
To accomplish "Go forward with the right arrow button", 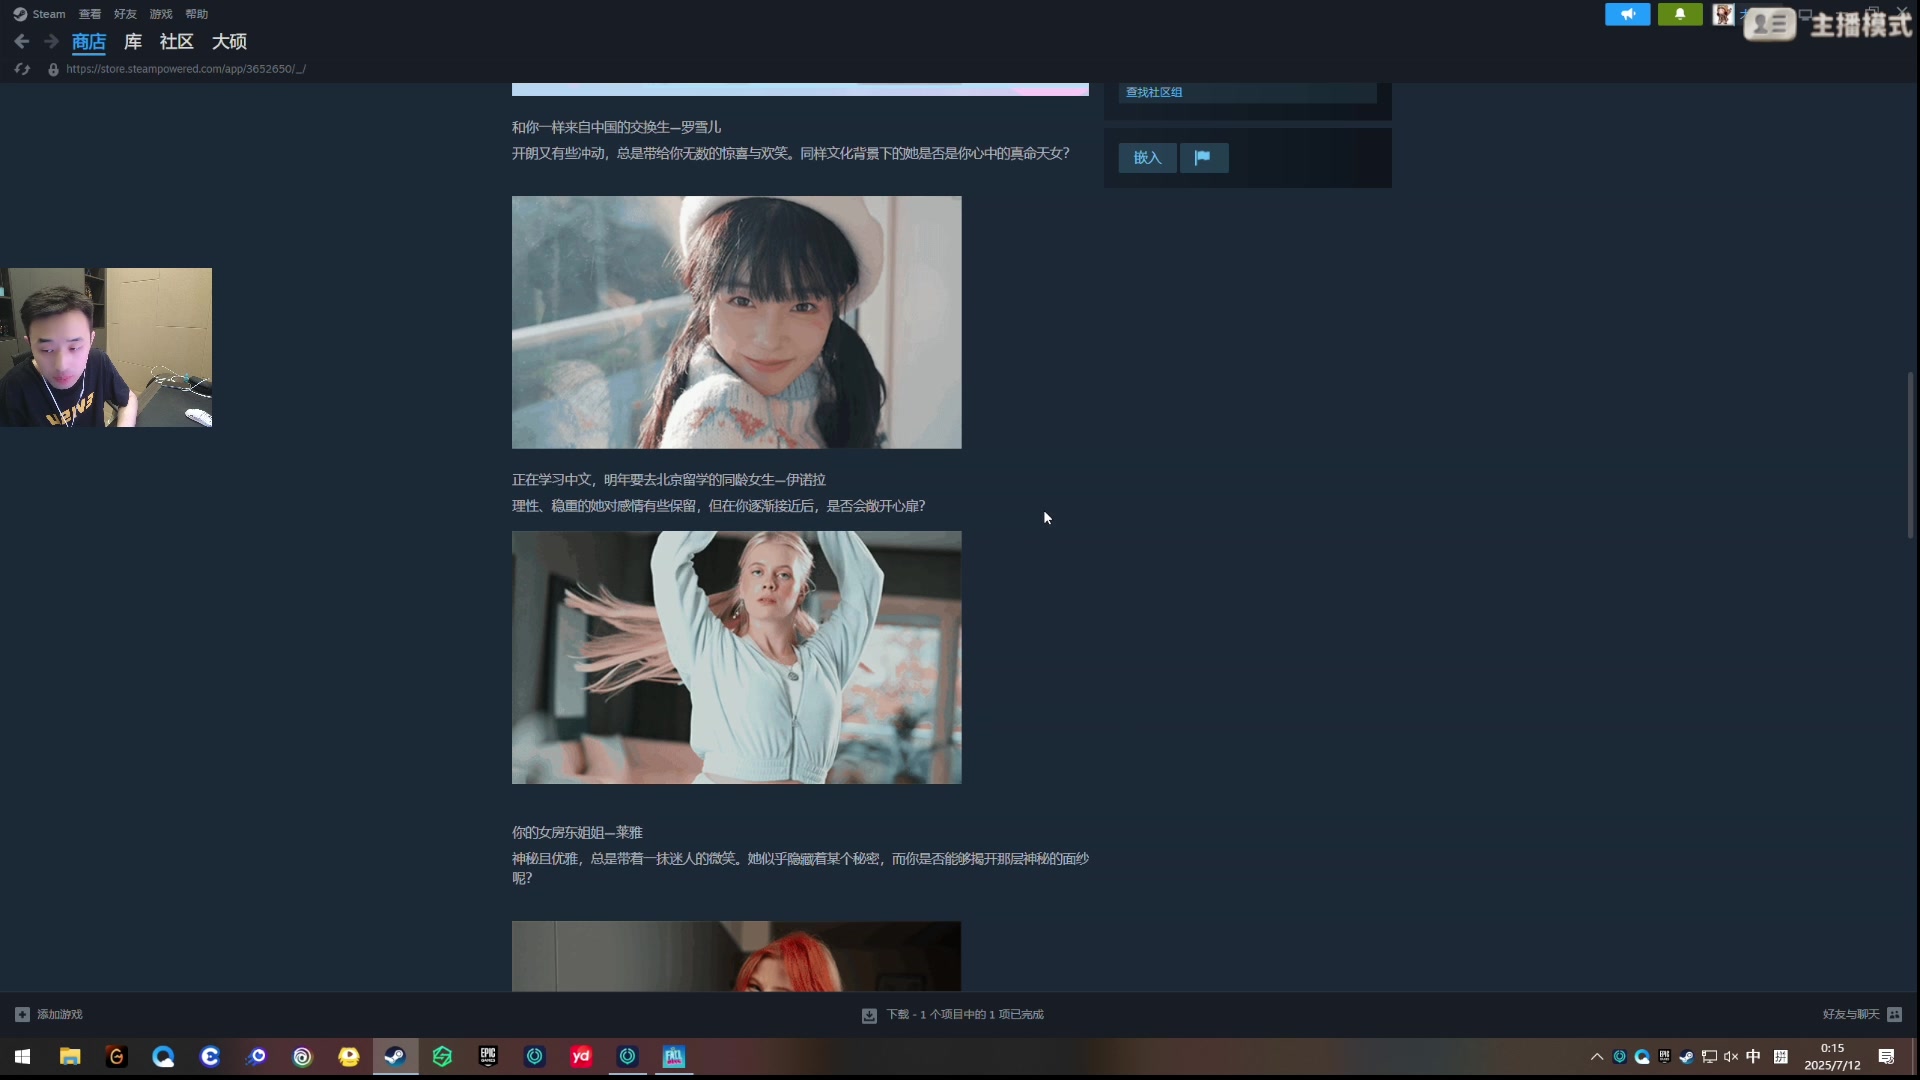I will [51, 42].
